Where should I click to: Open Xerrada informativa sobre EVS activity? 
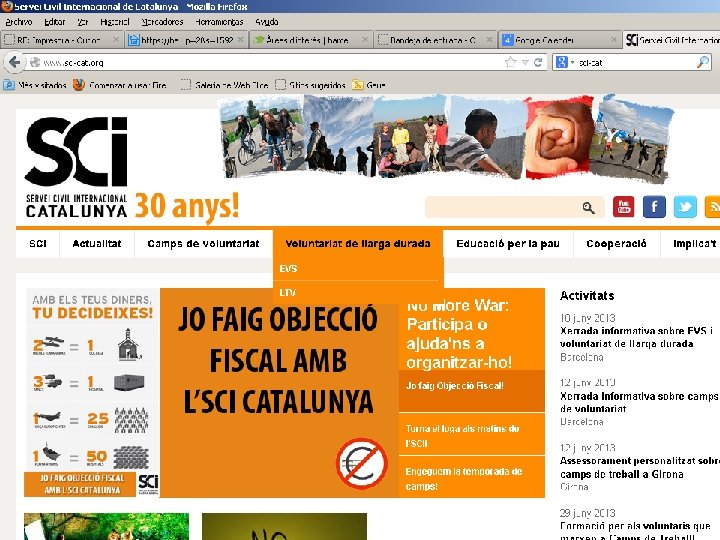(636, 337)
